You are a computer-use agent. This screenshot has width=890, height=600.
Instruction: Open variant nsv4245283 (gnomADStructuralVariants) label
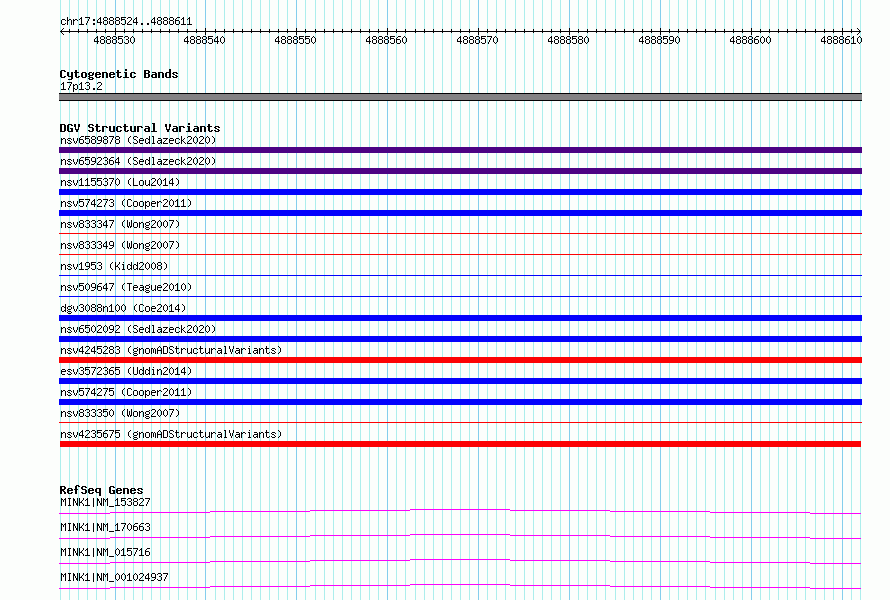(x=171, y=350)
